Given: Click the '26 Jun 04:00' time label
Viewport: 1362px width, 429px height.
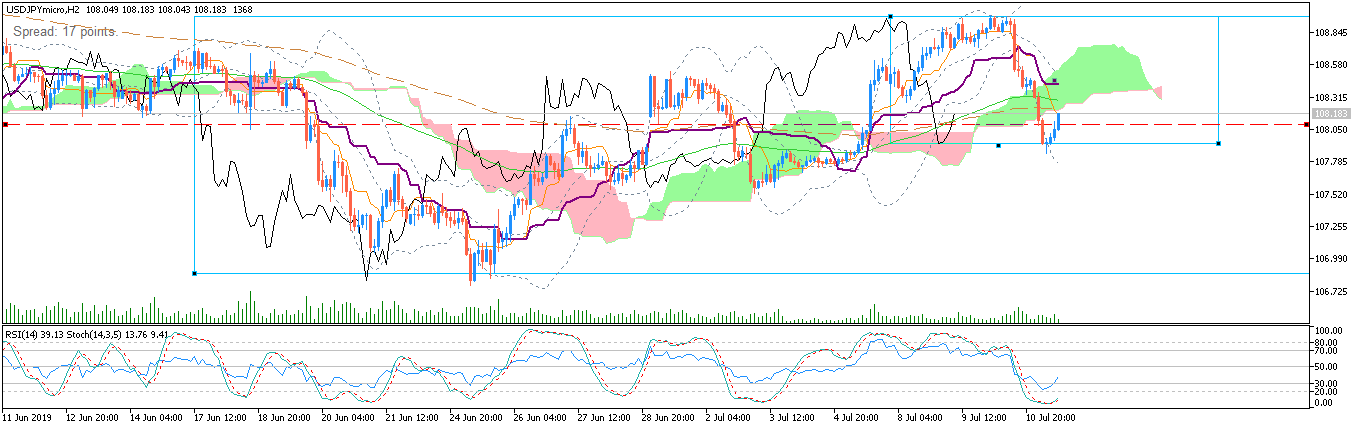Looking at the screenshot, I should point(538,416).
